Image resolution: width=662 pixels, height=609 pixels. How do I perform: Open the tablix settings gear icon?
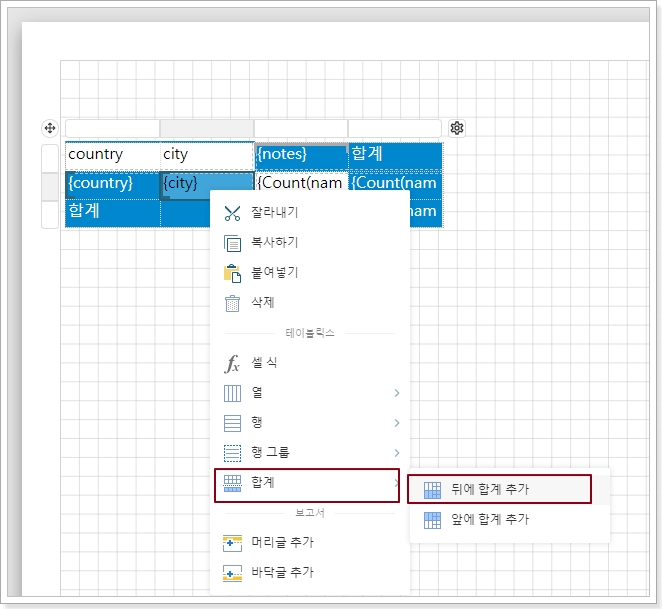[457, 128]
